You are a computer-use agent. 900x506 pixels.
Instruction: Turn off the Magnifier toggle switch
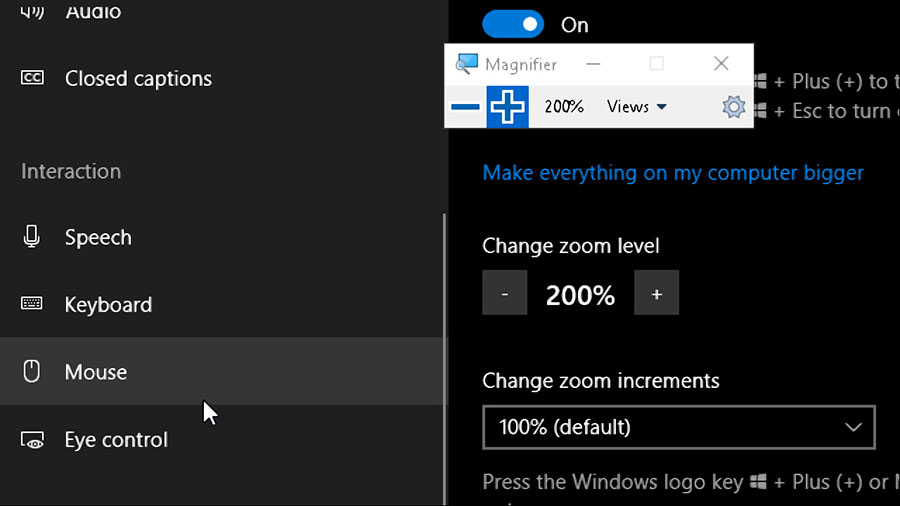tap(513, 24)
